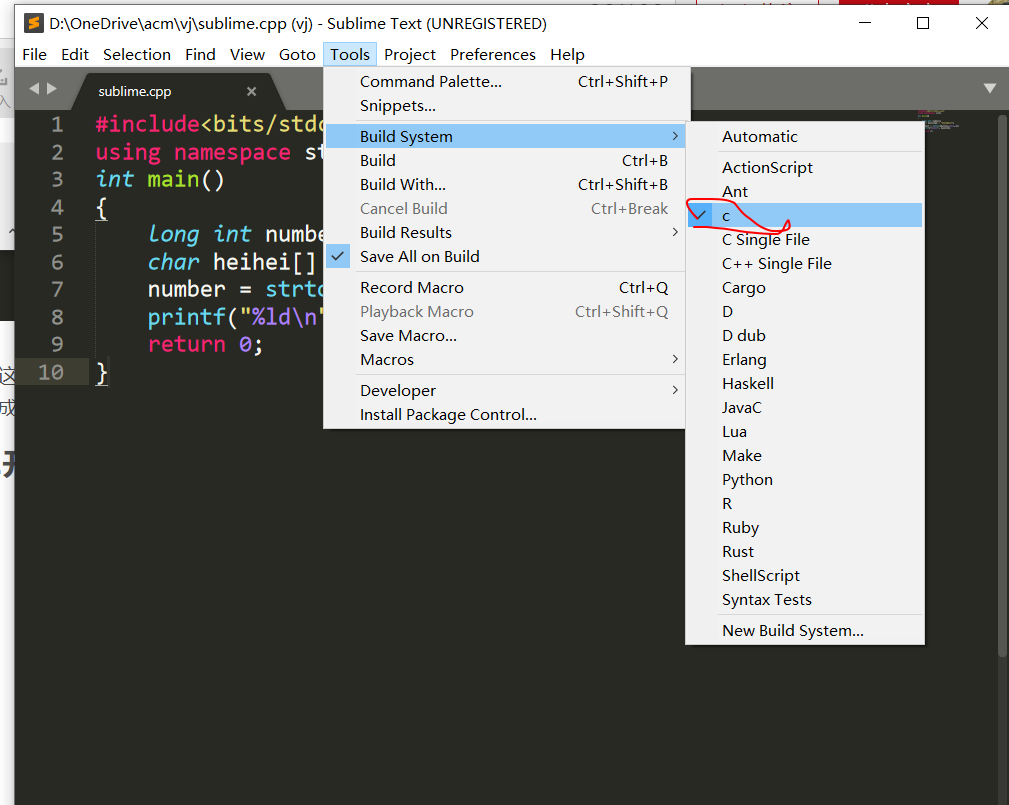Image resolution: width=1009 pixels, height=805 pixels.
Task: Select the checked lowercase c build system
Action: [x=805, y=216]
